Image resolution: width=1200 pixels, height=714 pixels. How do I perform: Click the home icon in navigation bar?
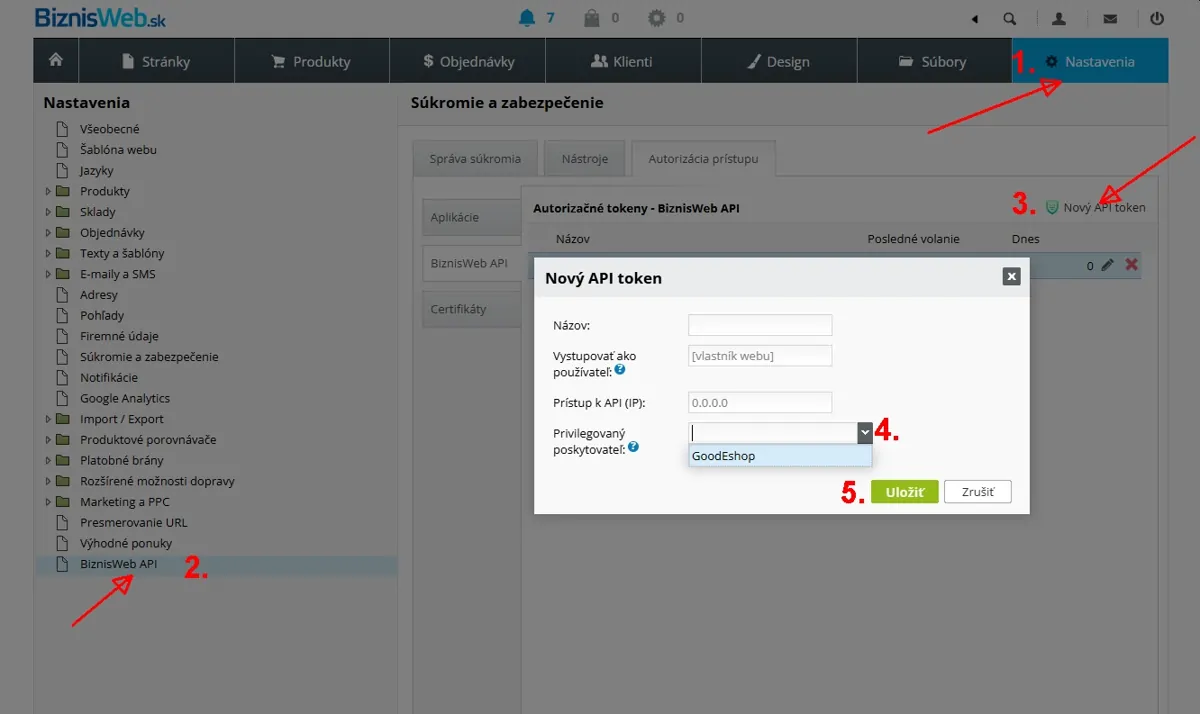56,61
